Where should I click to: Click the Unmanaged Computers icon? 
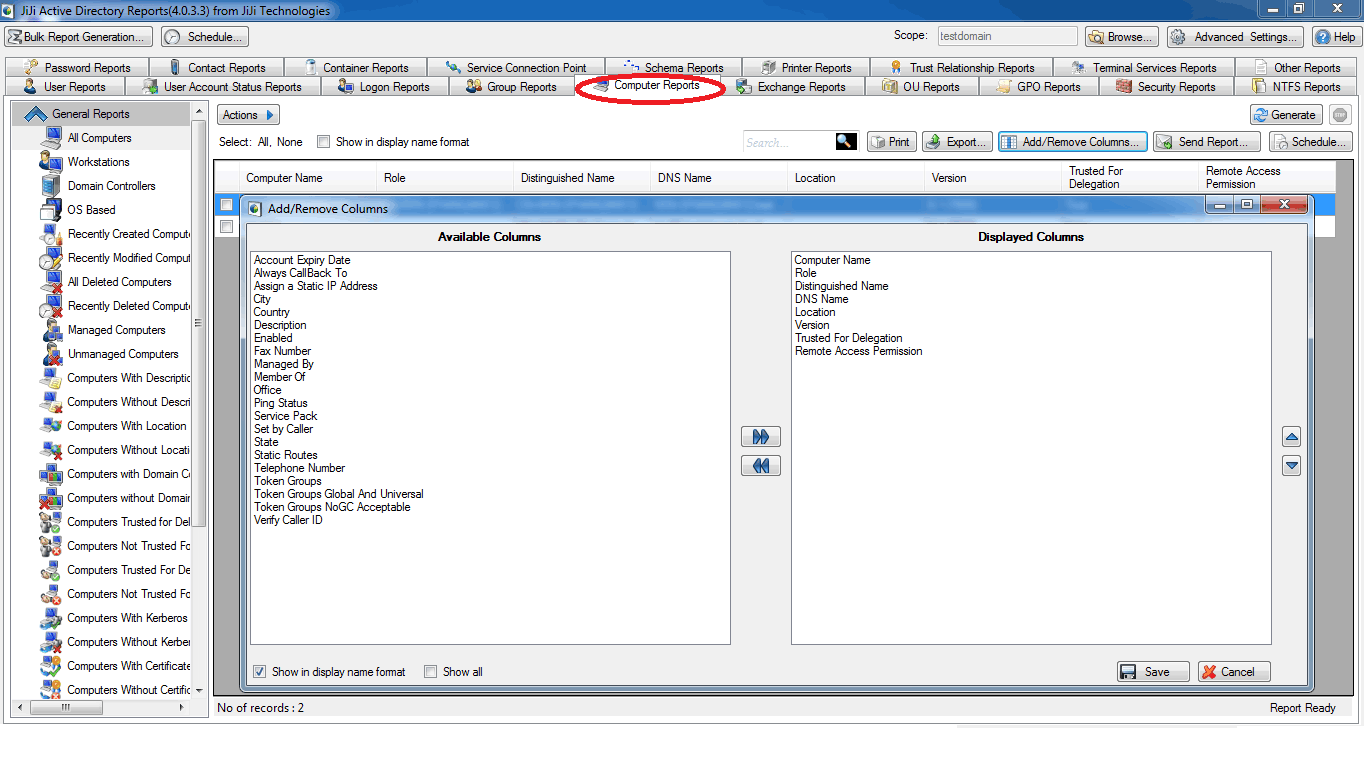[51, 354]
